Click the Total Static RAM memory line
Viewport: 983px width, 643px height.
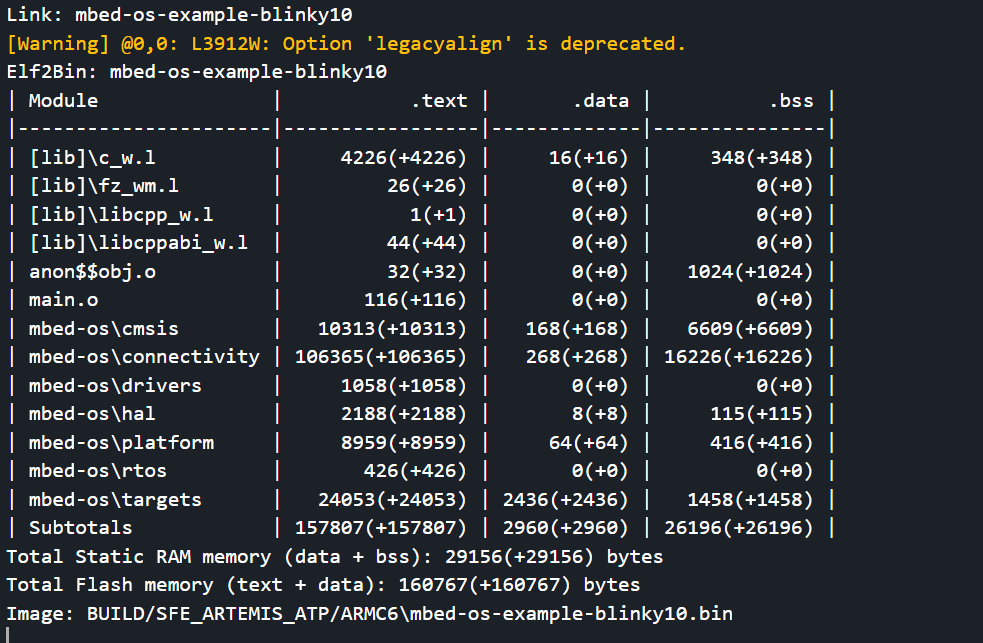click(x=334, y=556)
